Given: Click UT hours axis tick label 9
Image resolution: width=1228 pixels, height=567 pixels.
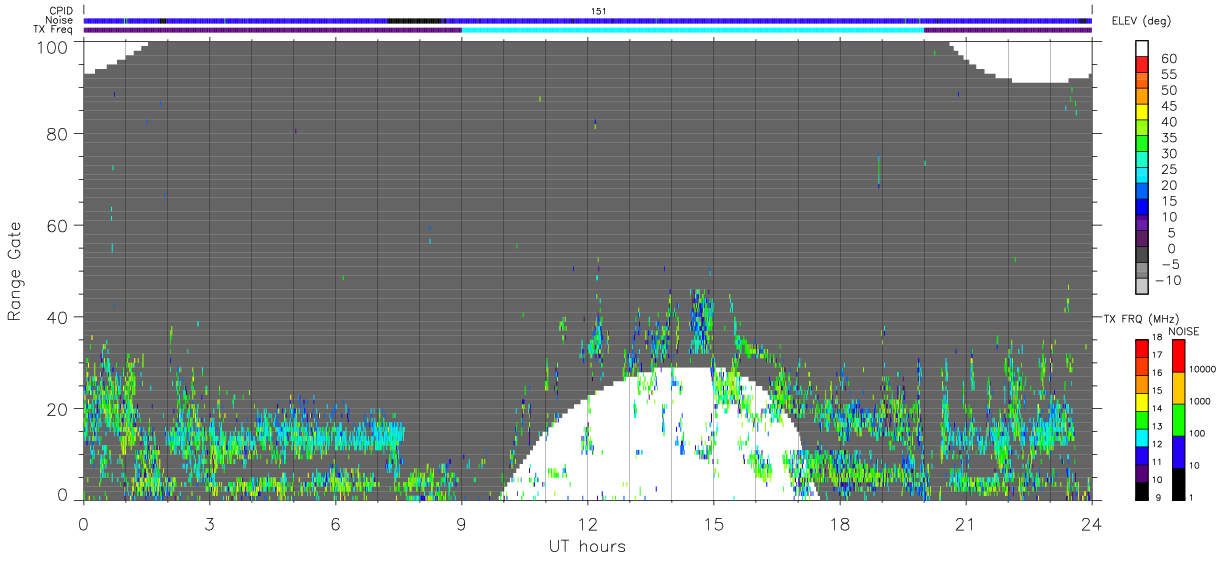Looking at the screenshot, I should 461,523.
